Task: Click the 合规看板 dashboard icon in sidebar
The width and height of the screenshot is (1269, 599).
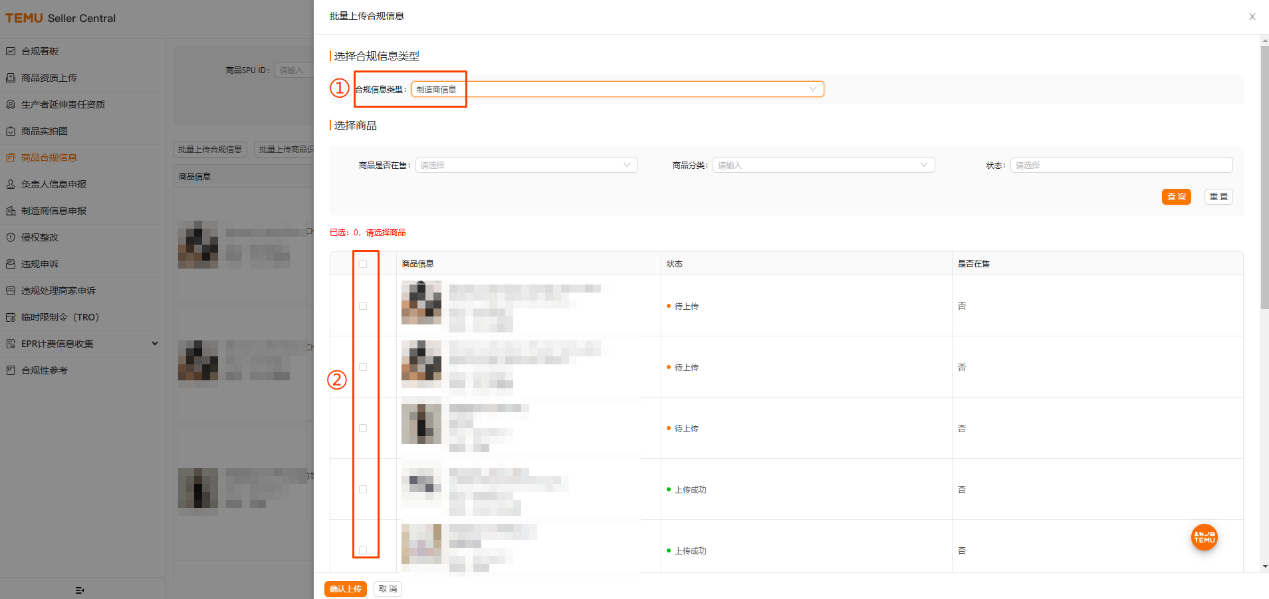Action: pyautogui.click(x=10, y=51)
